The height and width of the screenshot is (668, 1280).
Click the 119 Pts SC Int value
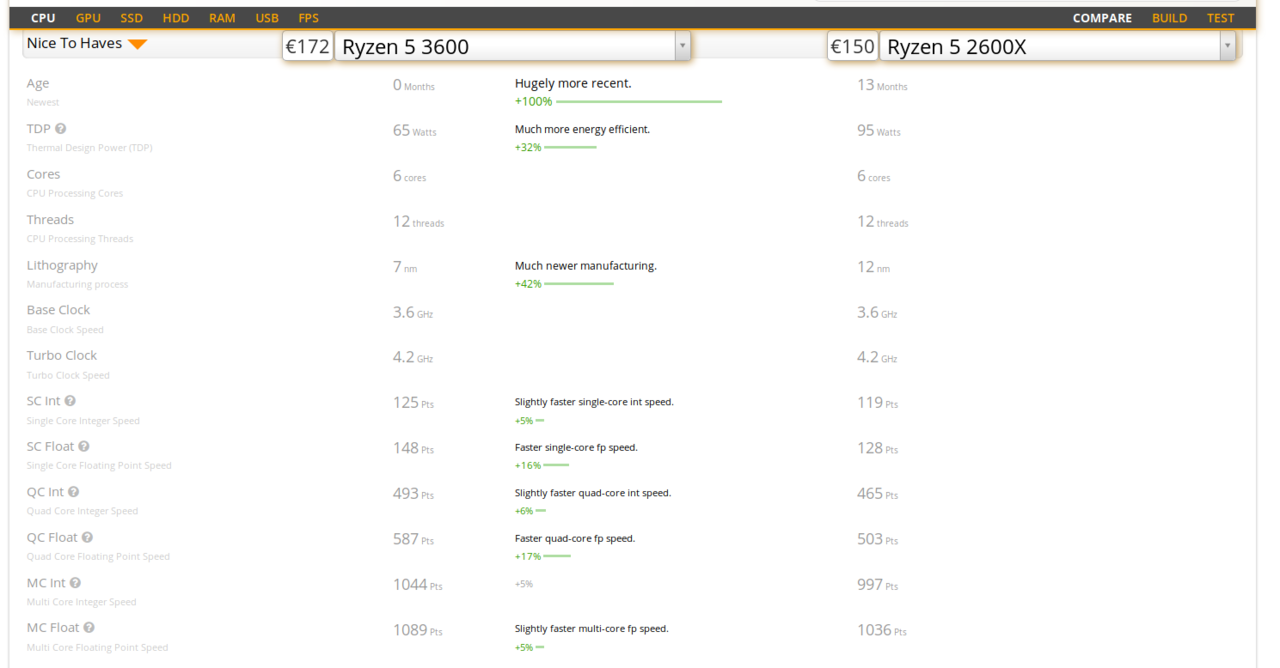pyautogui.click(x=878, y=403)
